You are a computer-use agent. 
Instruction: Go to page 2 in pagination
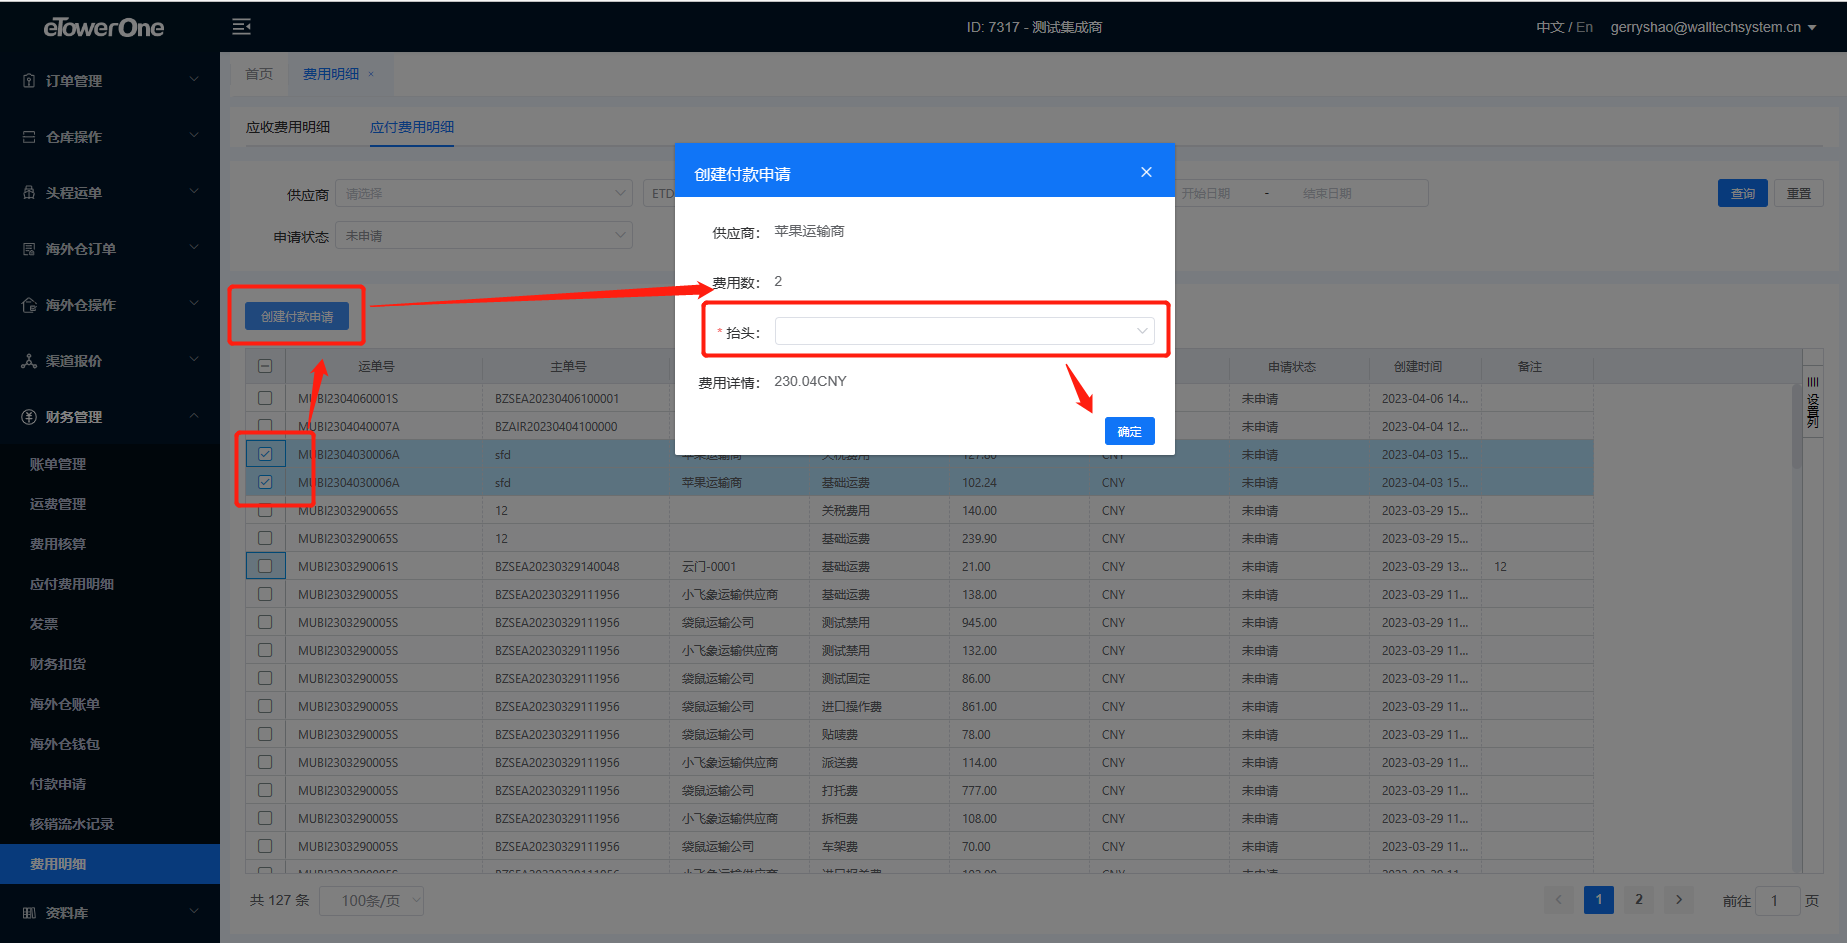coord(1638,900)
